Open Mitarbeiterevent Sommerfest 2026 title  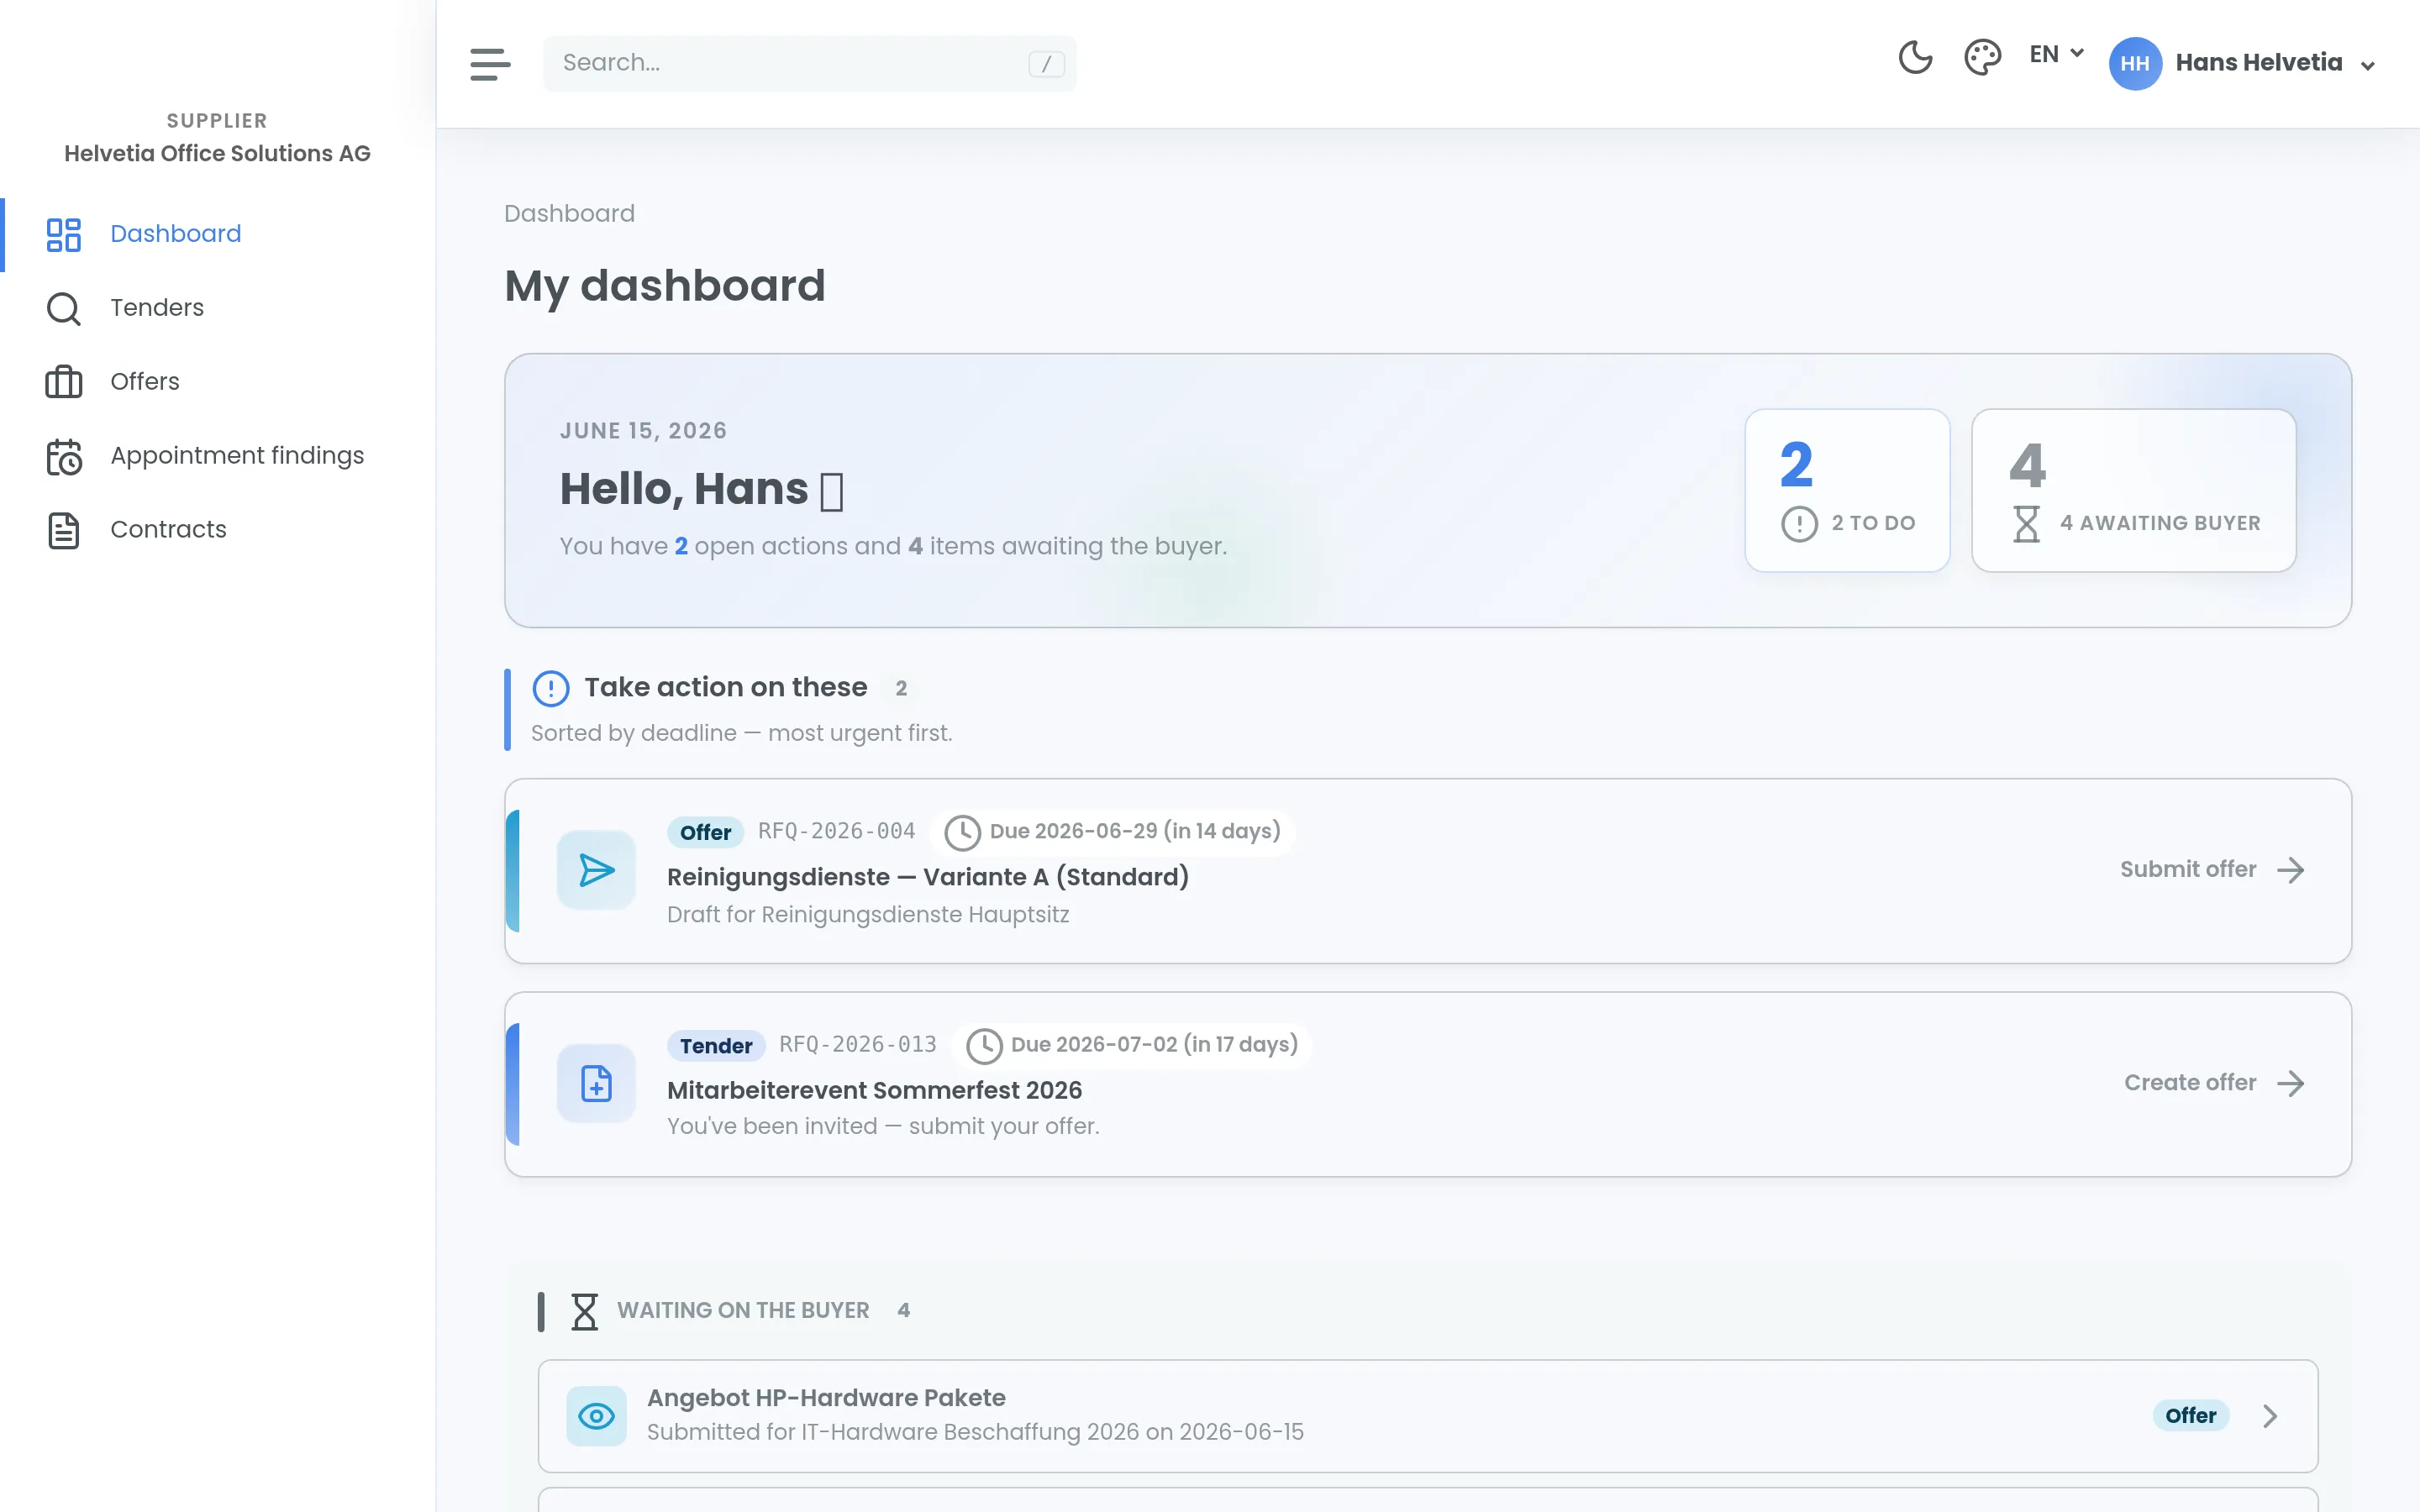(874, 1090)
